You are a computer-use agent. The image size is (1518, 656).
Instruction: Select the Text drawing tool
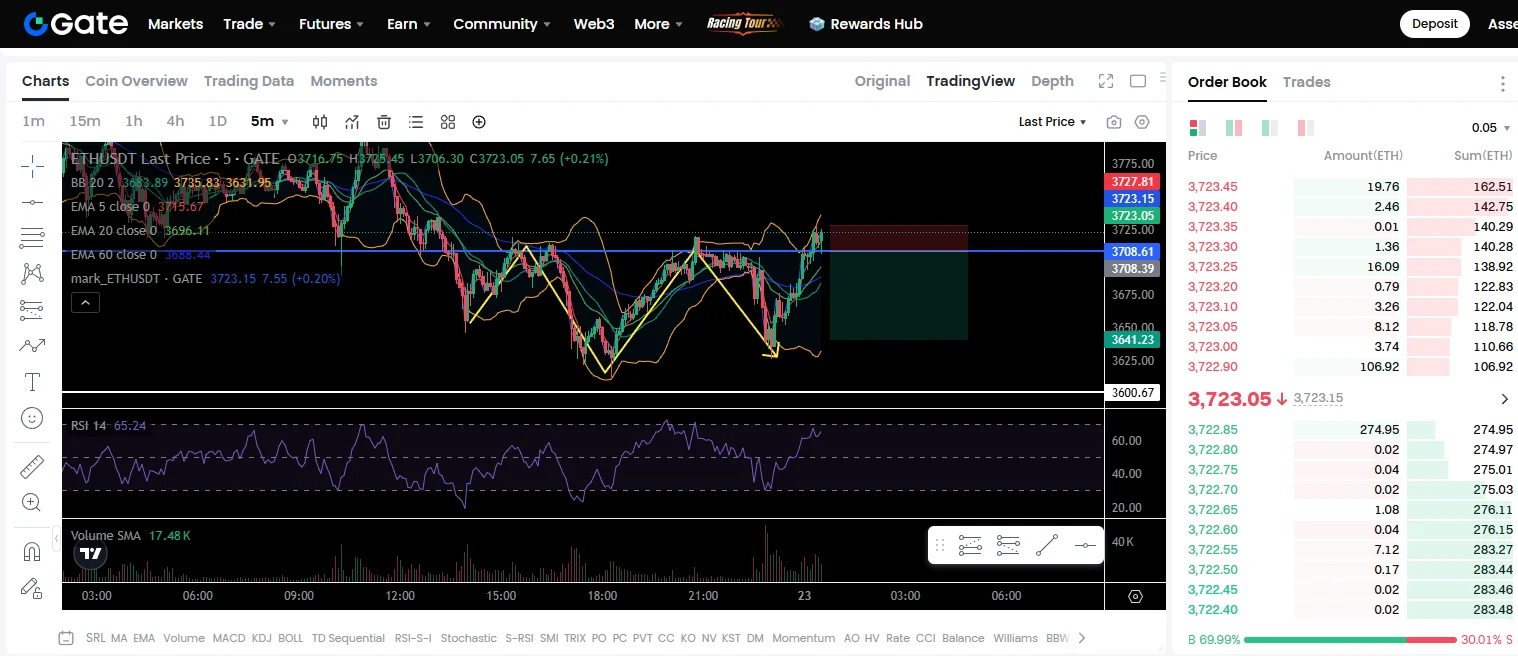click(x=32, y=382)
